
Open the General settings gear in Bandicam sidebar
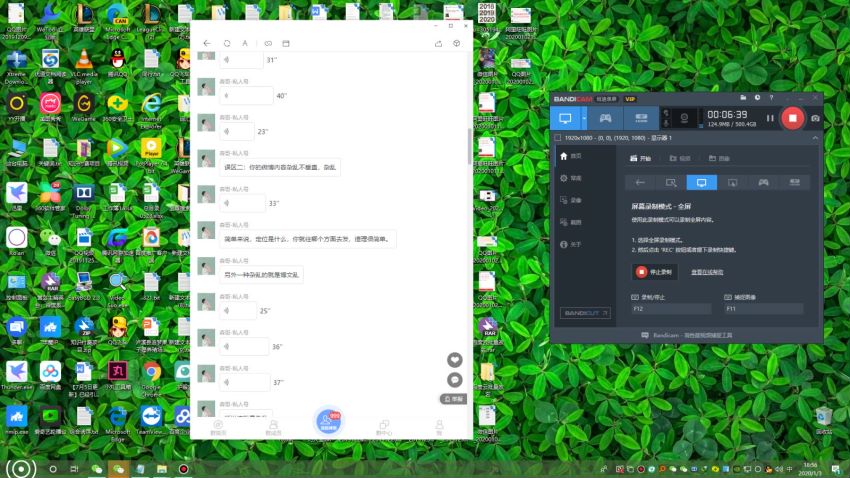tap(571, 178)
